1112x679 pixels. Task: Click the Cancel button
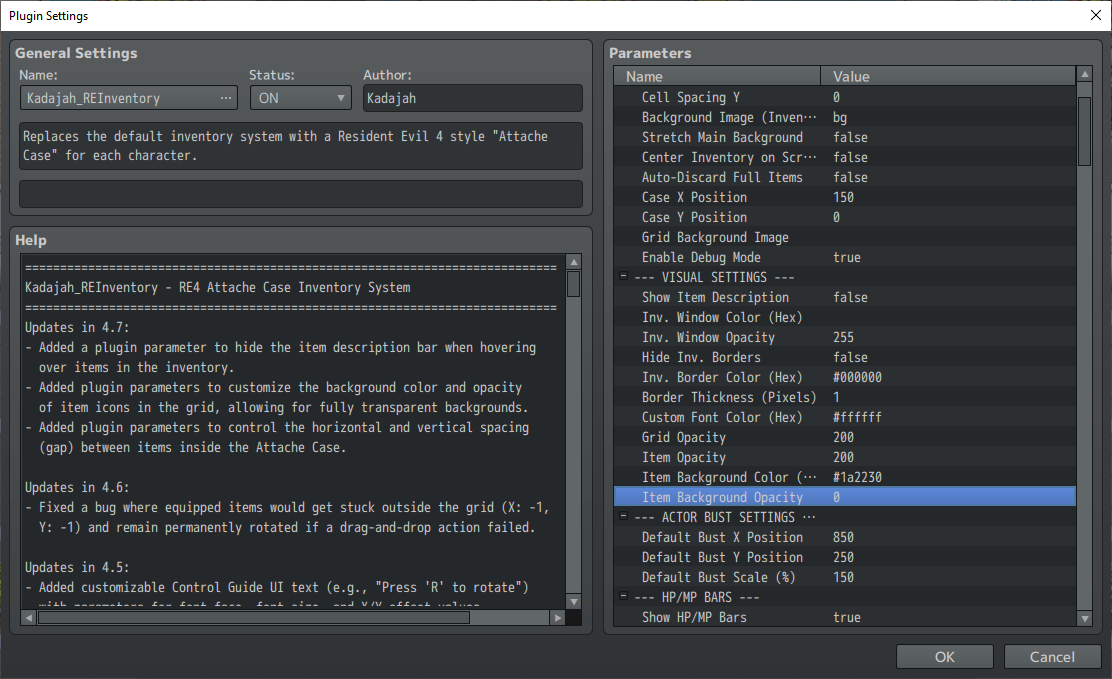(1052, 657)
